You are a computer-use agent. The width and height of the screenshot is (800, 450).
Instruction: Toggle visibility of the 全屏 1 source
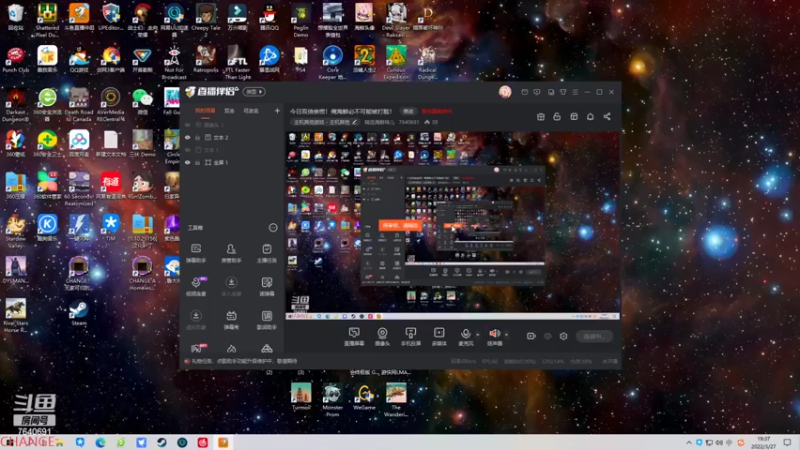click(x=188, y=163)
